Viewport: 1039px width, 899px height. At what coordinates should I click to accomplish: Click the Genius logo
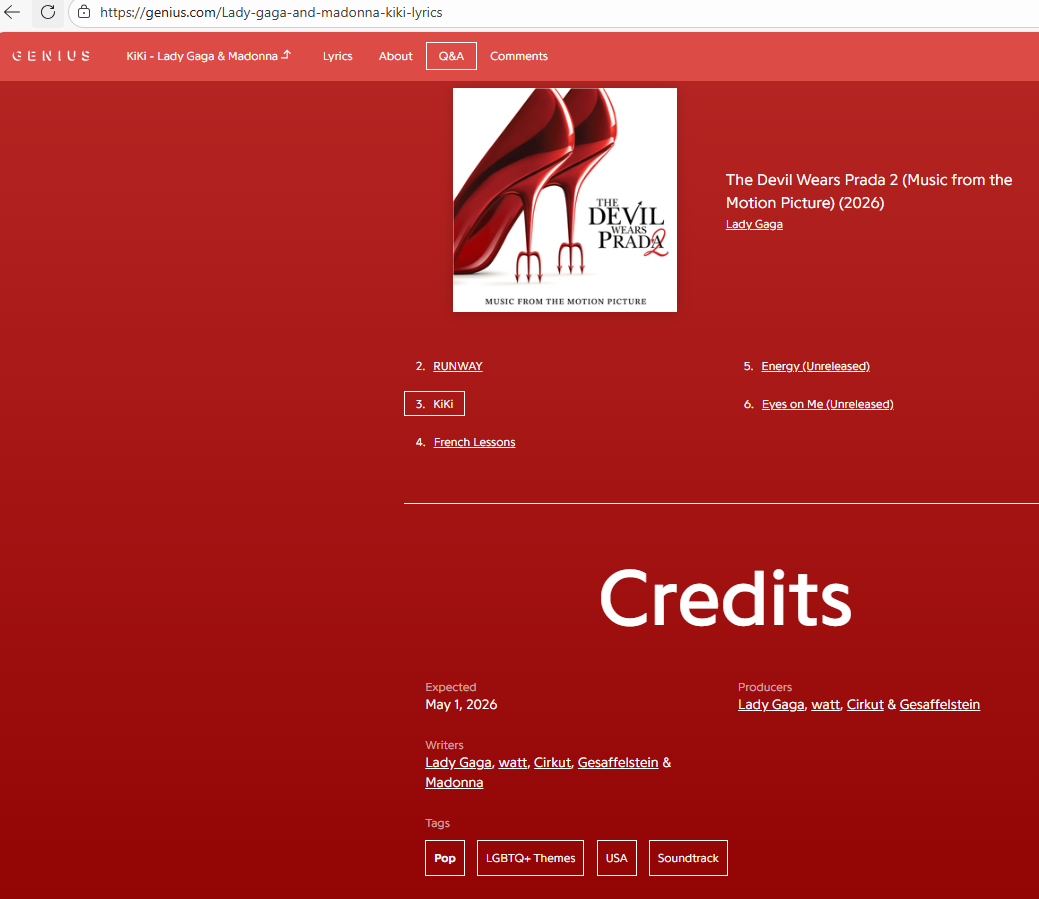[51, 56]
